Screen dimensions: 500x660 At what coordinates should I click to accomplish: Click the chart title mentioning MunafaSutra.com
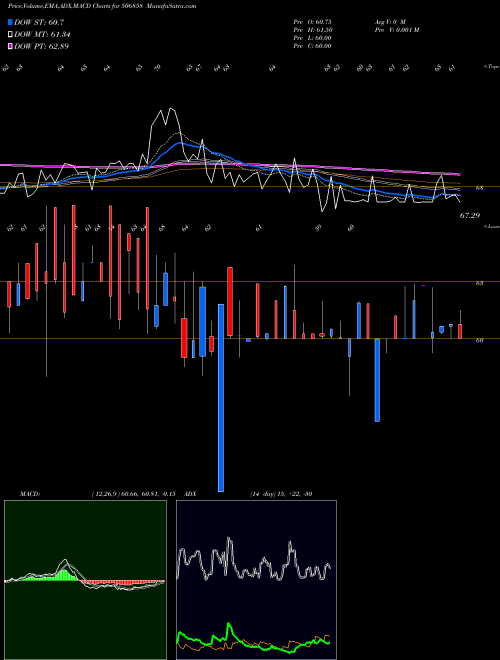[102, 6]
